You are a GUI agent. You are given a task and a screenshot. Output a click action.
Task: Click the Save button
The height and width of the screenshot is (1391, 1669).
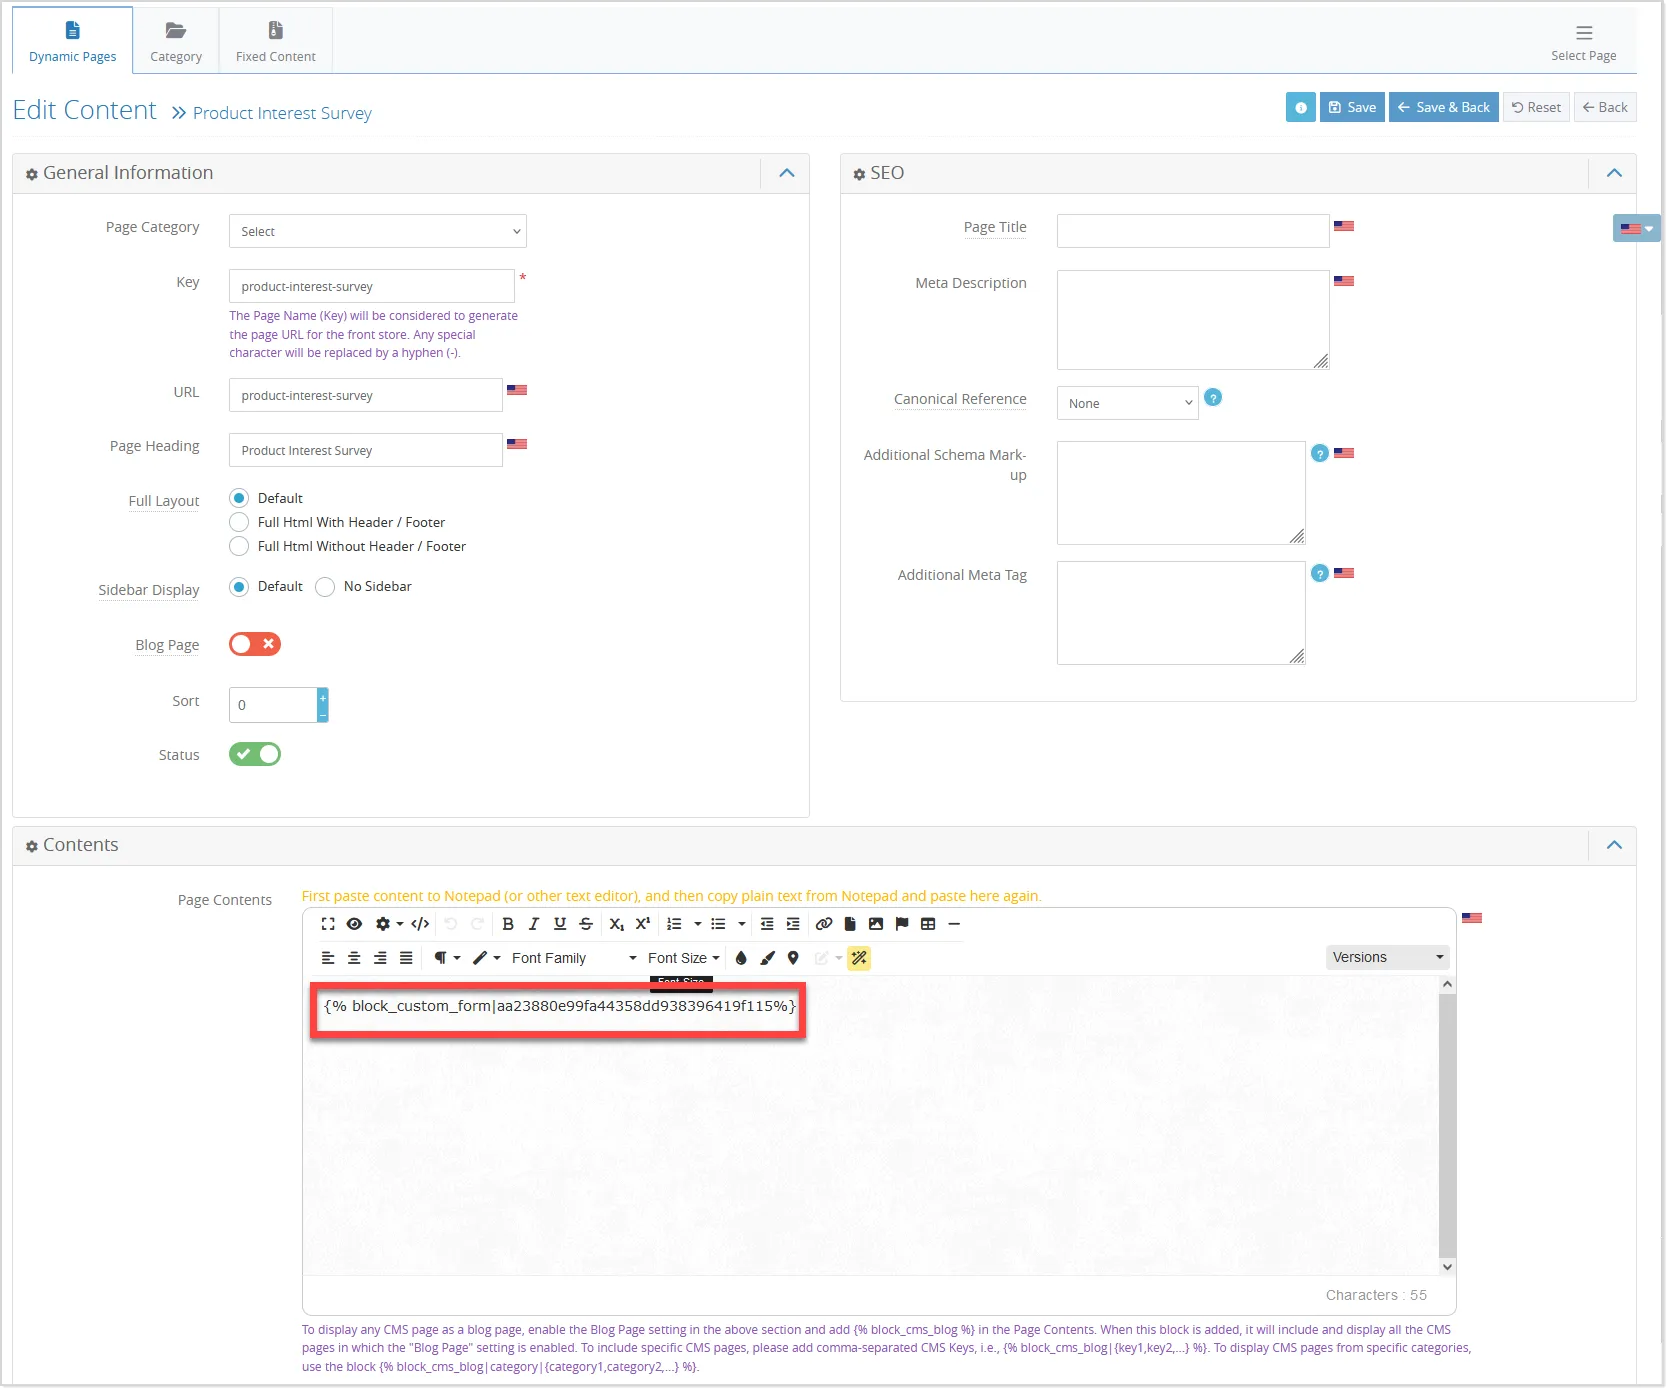(1352, 108)
